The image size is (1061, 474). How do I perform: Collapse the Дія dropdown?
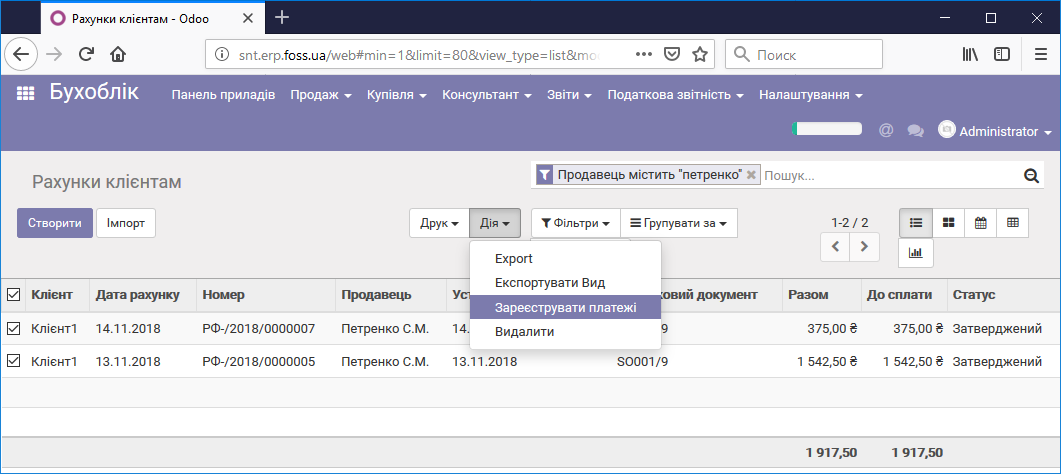(x=495, y=223)
